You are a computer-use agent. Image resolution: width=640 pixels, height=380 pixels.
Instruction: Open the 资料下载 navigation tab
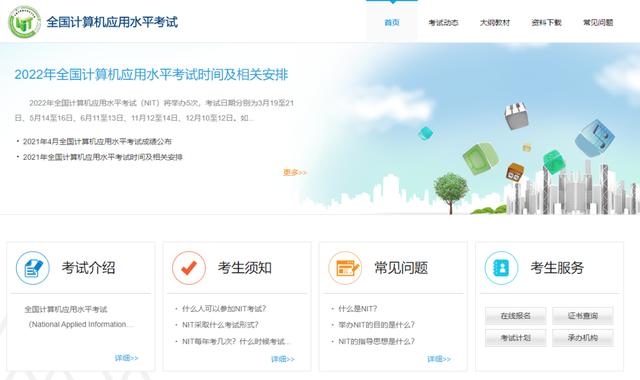click(546, 22)
